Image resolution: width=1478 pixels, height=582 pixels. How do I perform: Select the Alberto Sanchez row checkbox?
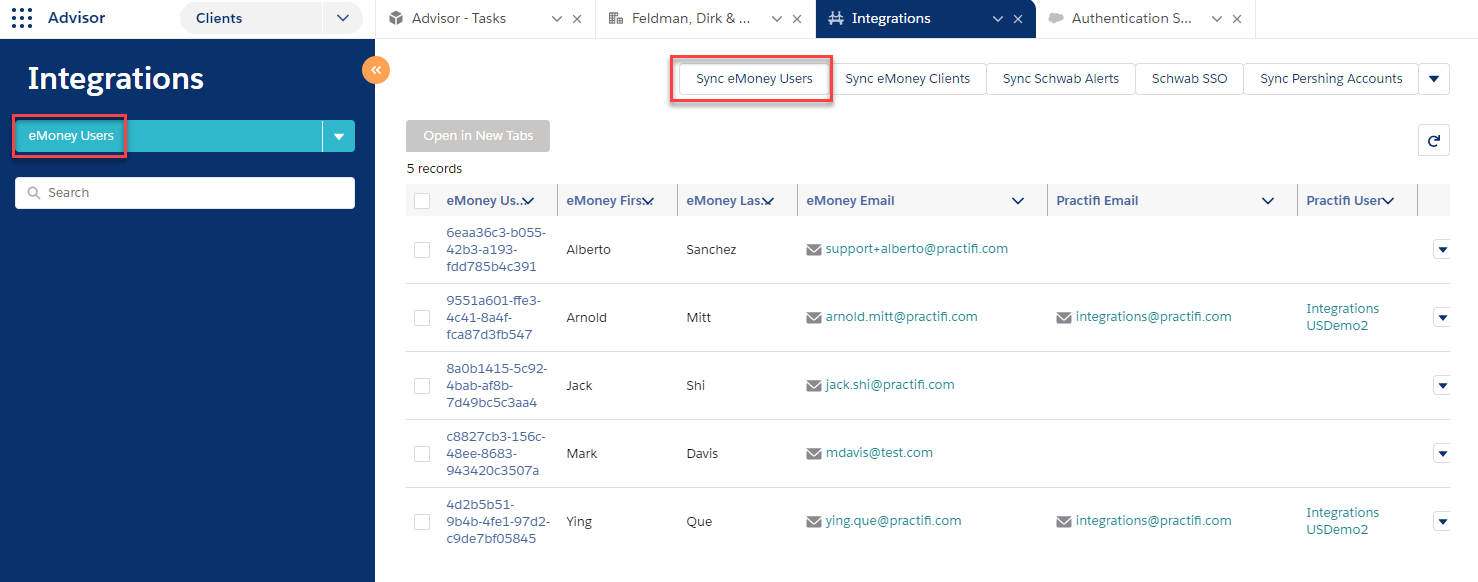(x=422, y=250)
